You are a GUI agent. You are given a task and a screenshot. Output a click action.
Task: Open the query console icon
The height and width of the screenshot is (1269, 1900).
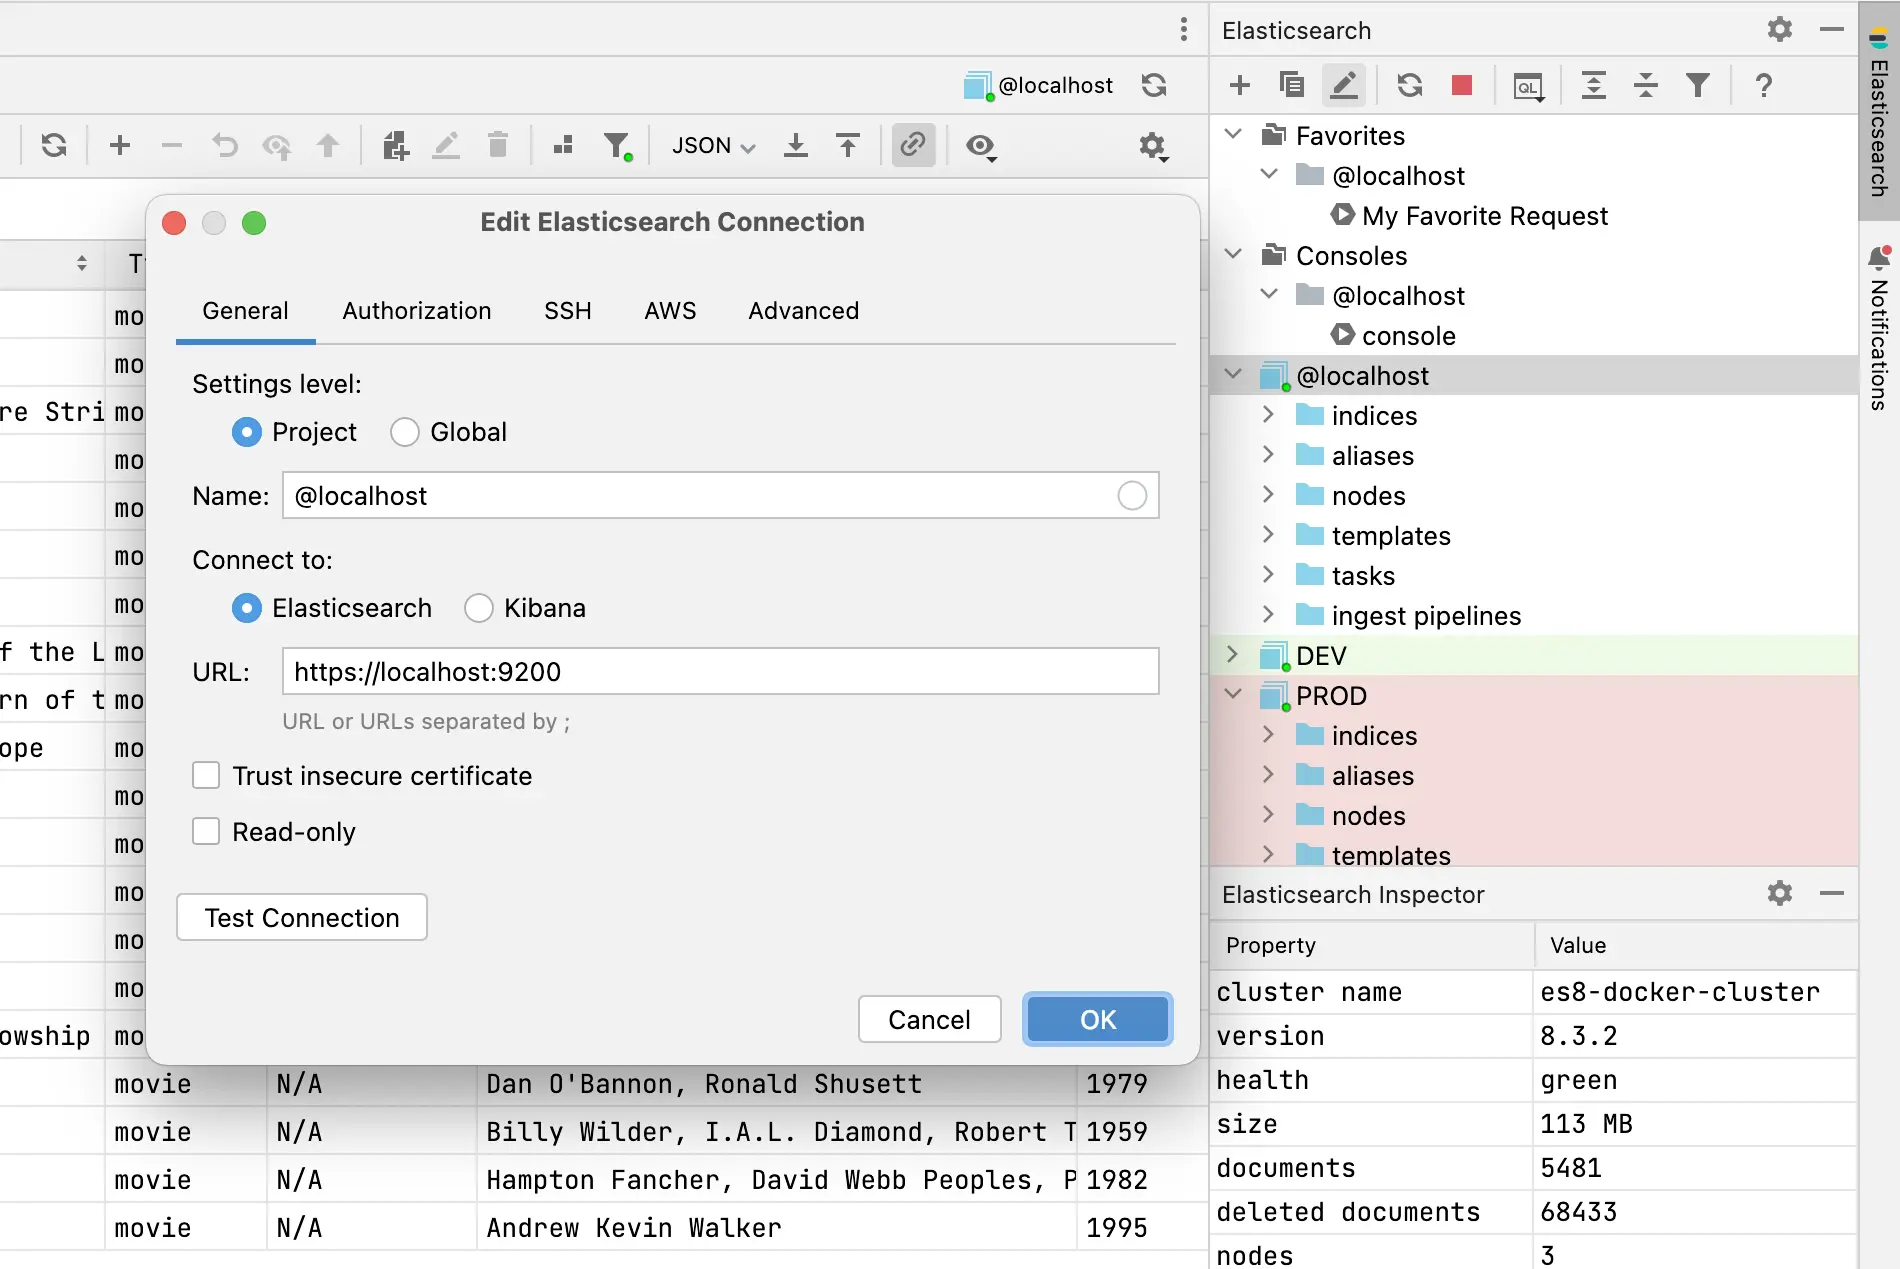tap(1528, 87)
